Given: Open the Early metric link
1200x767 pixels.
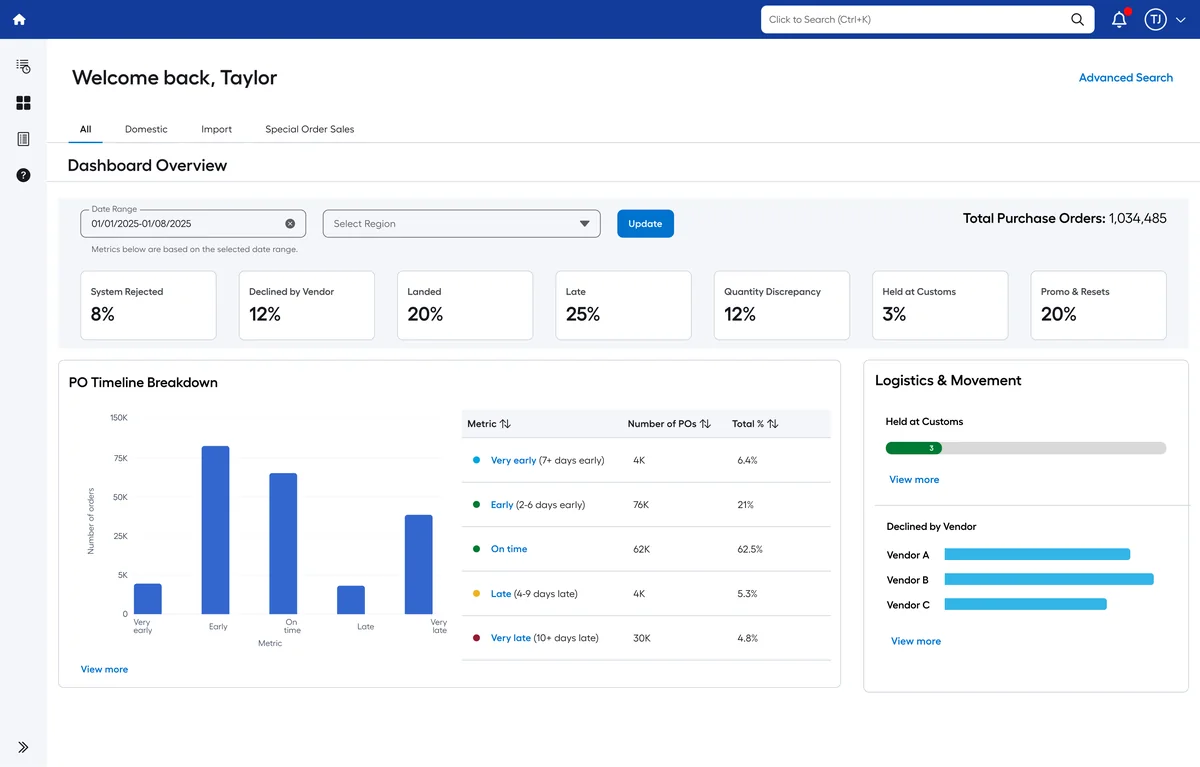Looking at the screenshot, I should point(502,505).
